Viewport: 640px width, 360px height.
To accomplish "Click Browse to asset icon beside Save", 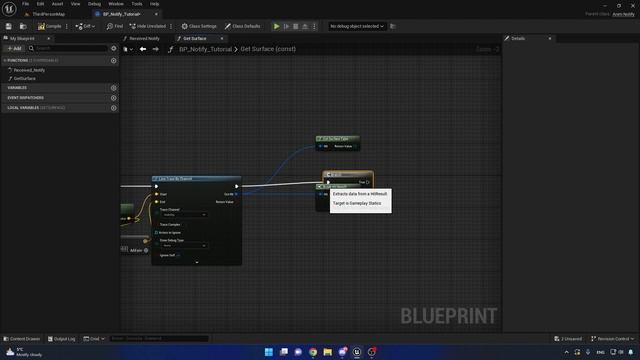I will click(x=23, y=26).
